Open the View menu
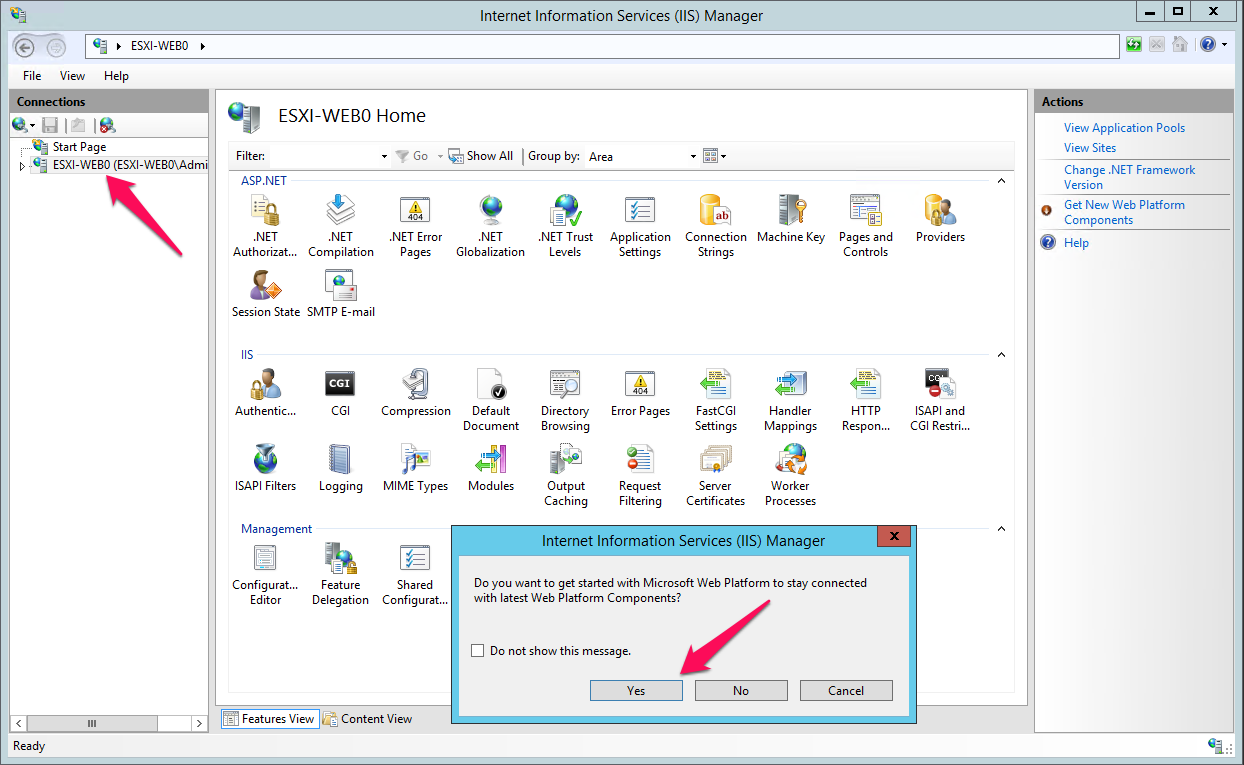Image resolution: width=1244 pixels, height=765 pixels. click(x=72, y=76)
